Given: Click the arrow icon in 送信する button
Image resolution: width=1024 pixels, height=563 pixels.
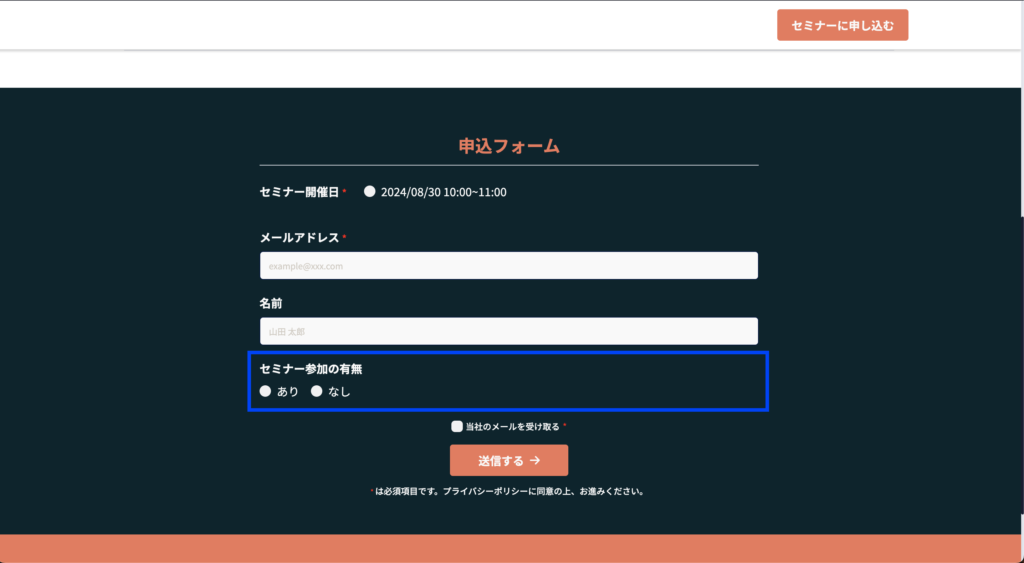Looking at the screenshot, I should pos(535,461).
